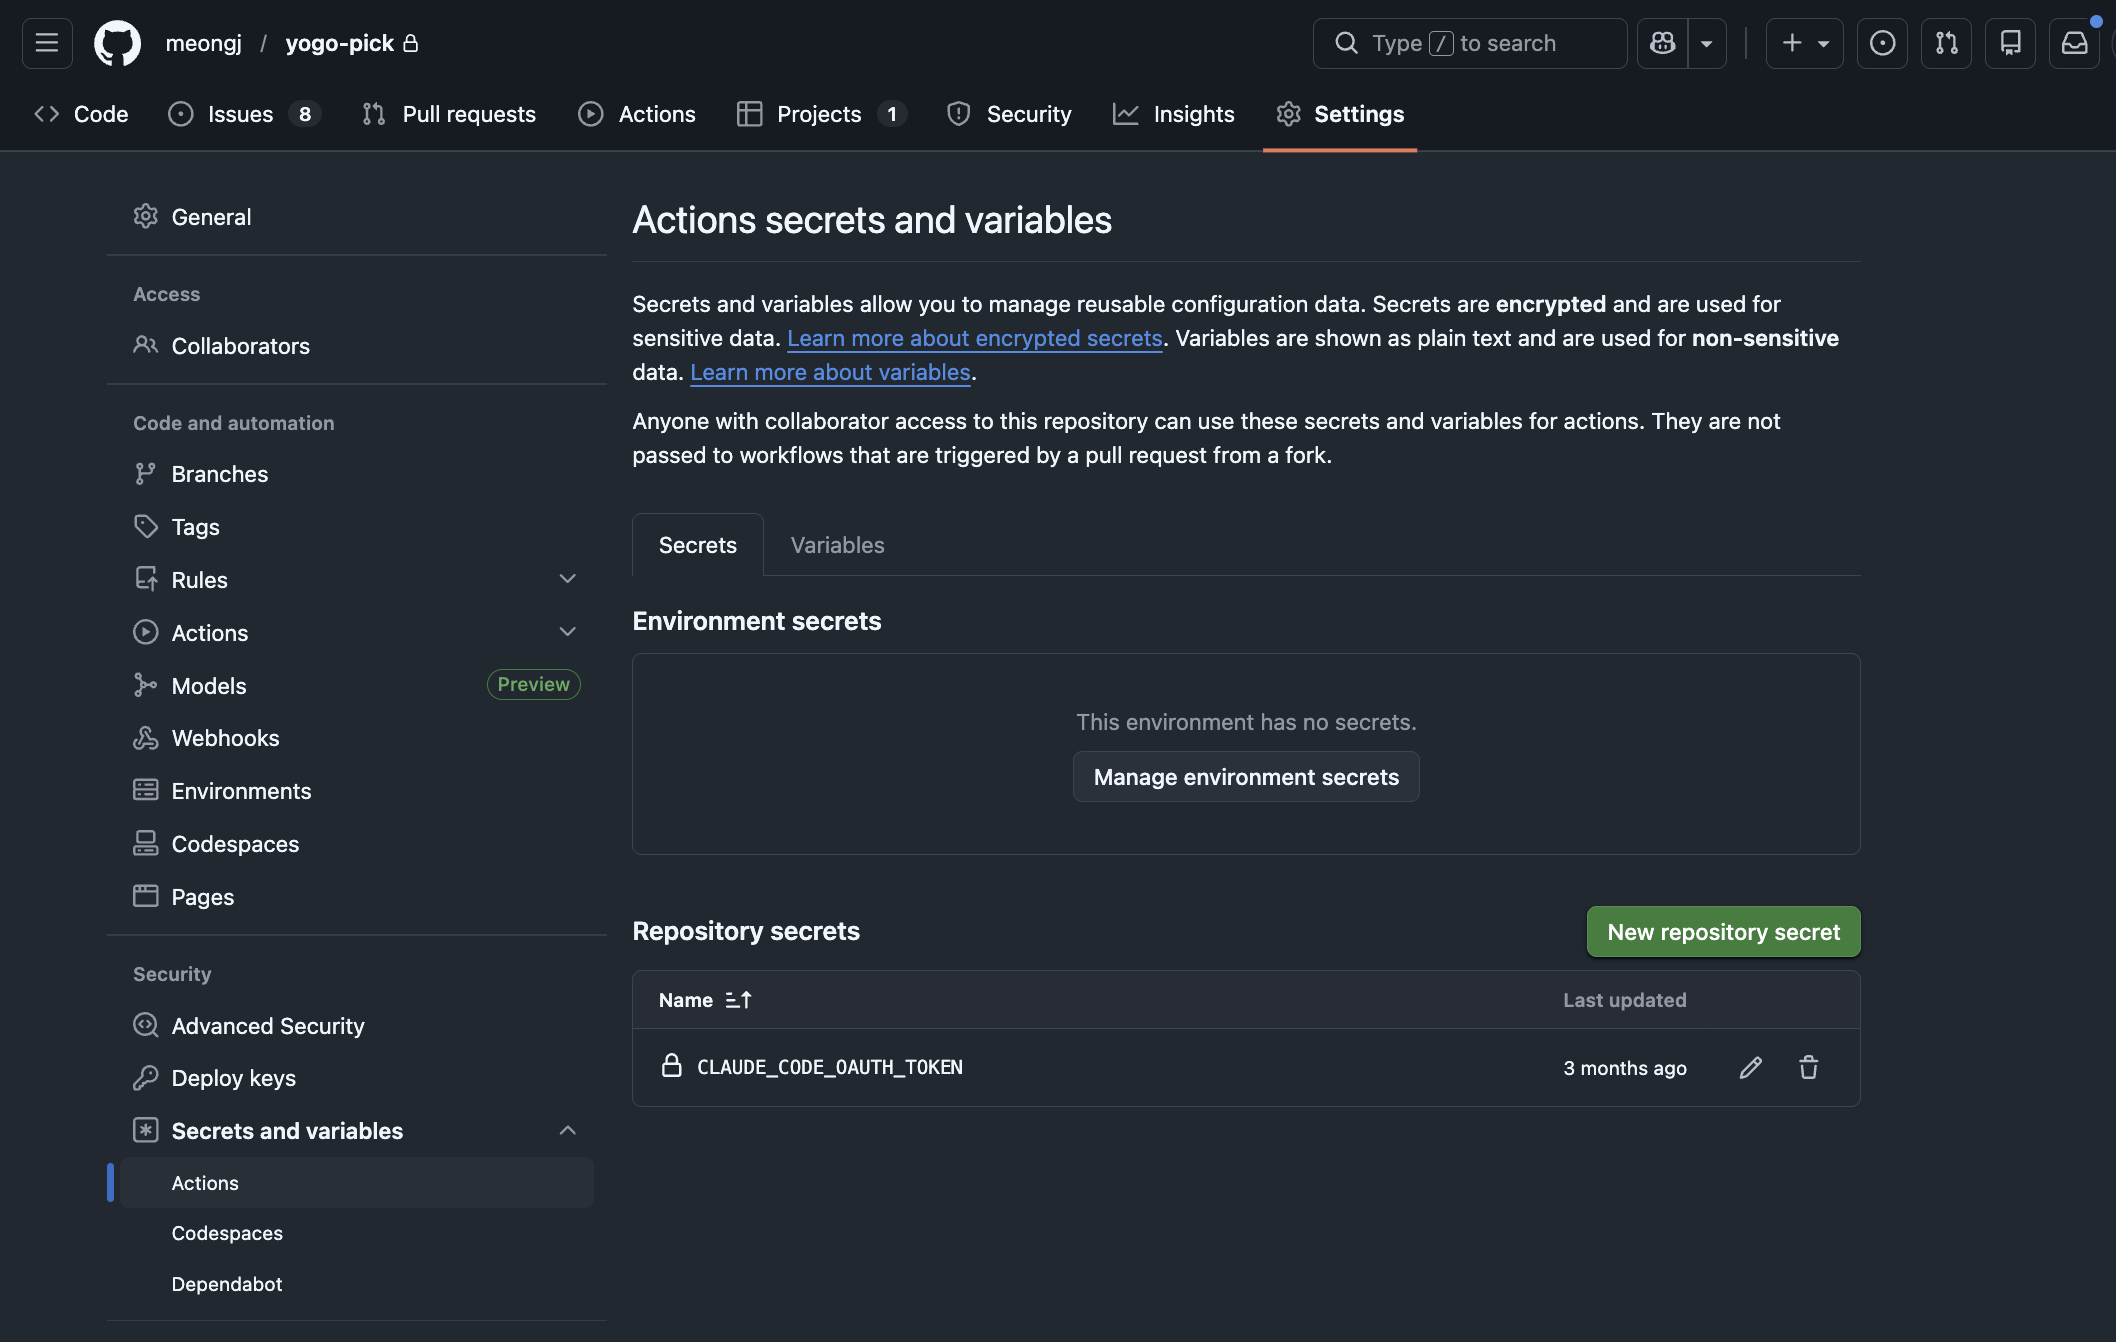Follow Learn more about encrypted secrets link
The image size is (2116, 1342).
(x=974, y=338)
